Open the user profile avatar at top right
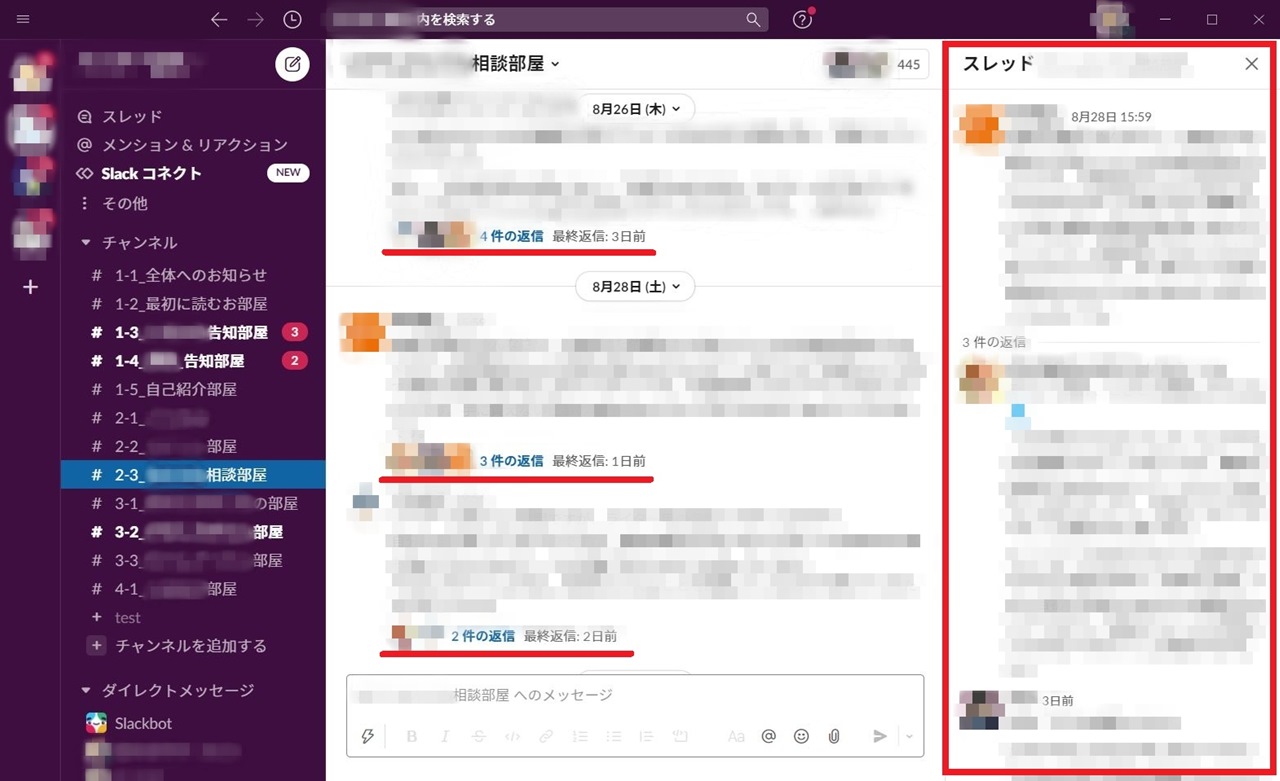The height and width of the screenshot is (781, 1280). click(x=1112, y=19)
